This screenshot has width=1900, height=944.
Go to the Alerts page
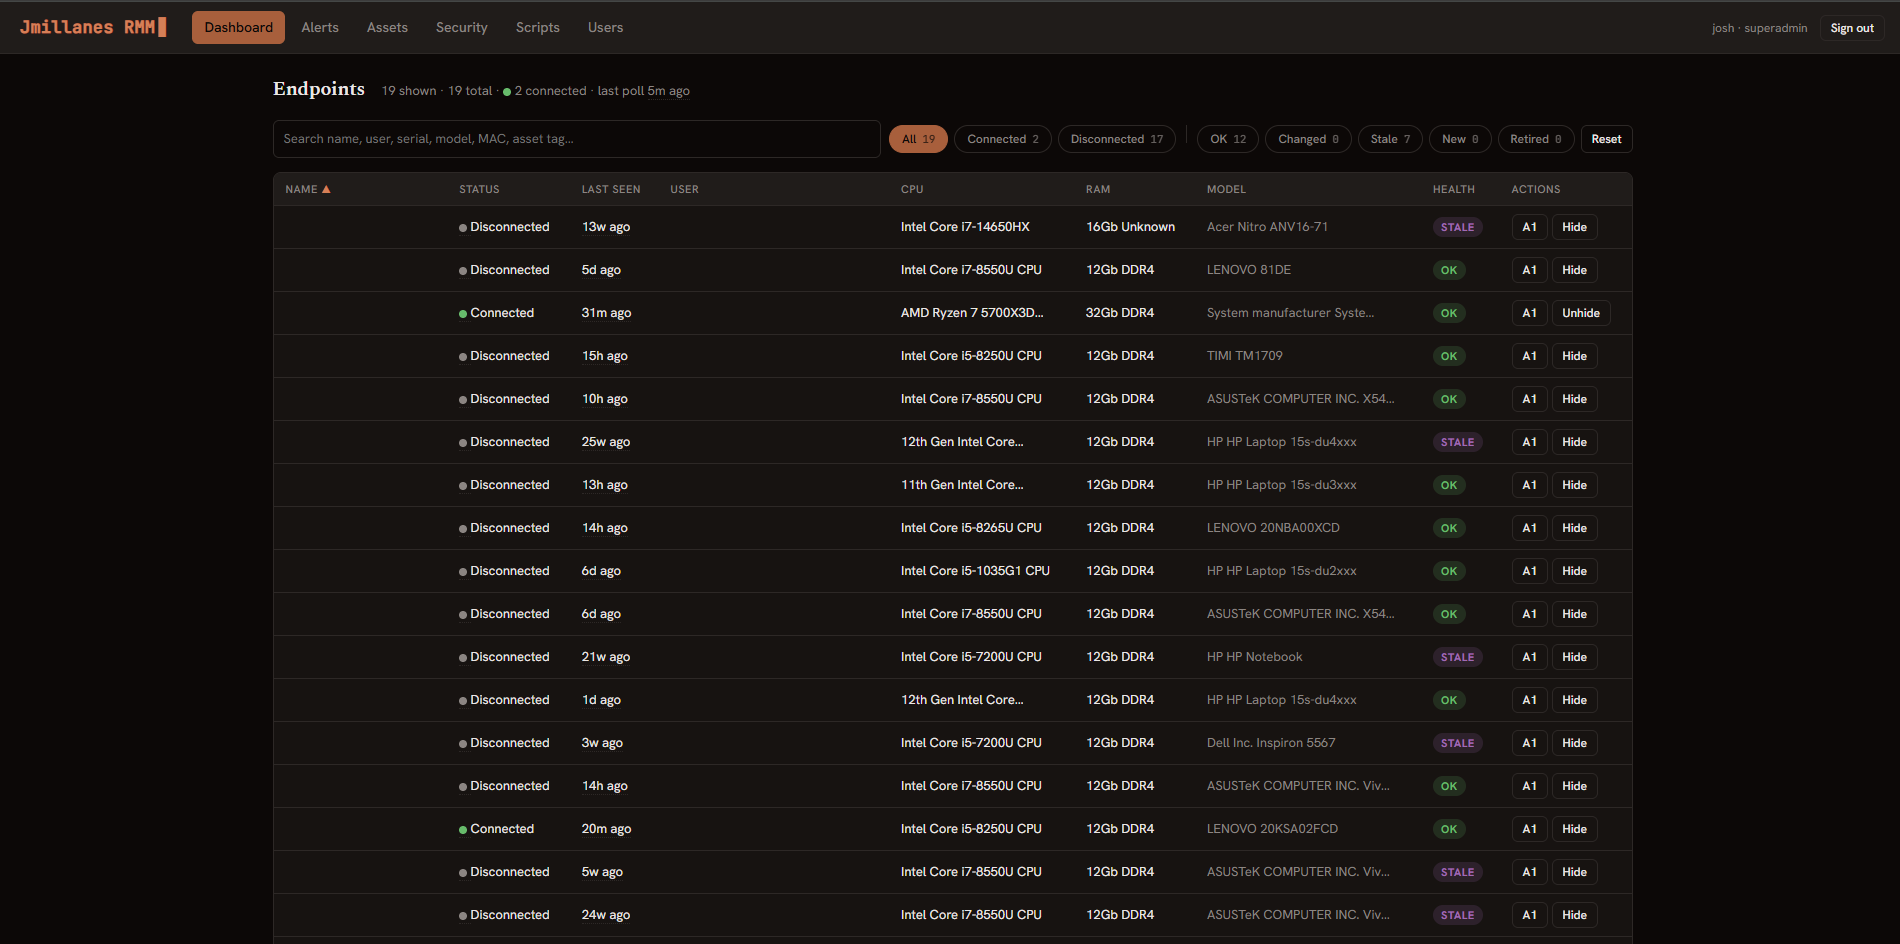[320, 27]
